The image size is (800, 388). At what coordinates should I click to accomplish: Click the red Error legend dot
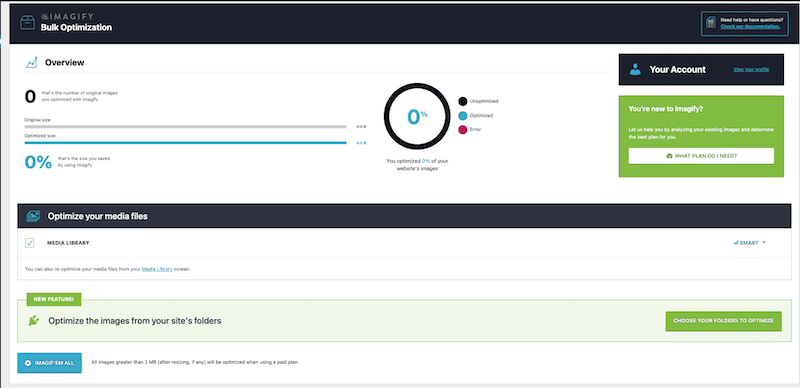pyautogui.click(x=463, y=130)
